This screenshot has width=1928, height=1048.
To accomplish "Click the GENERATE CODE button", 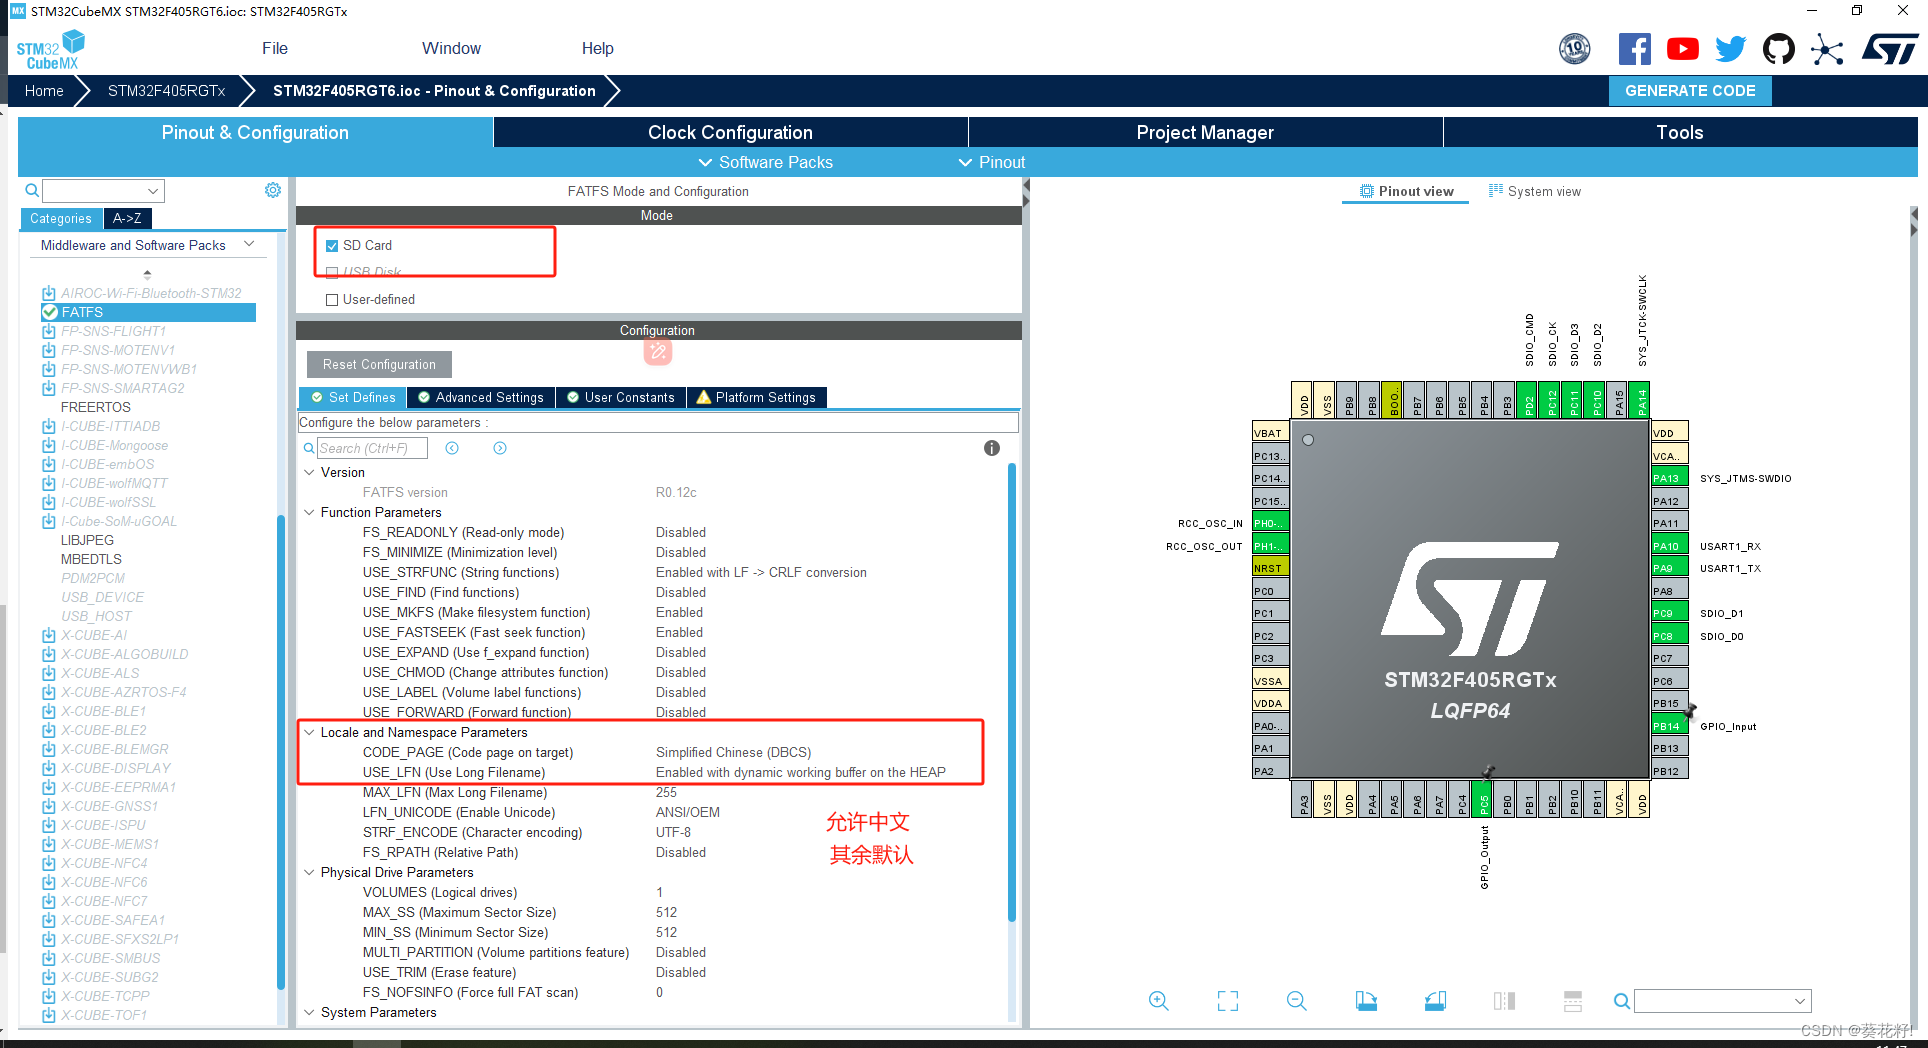I will click(x=1689, y=90).
